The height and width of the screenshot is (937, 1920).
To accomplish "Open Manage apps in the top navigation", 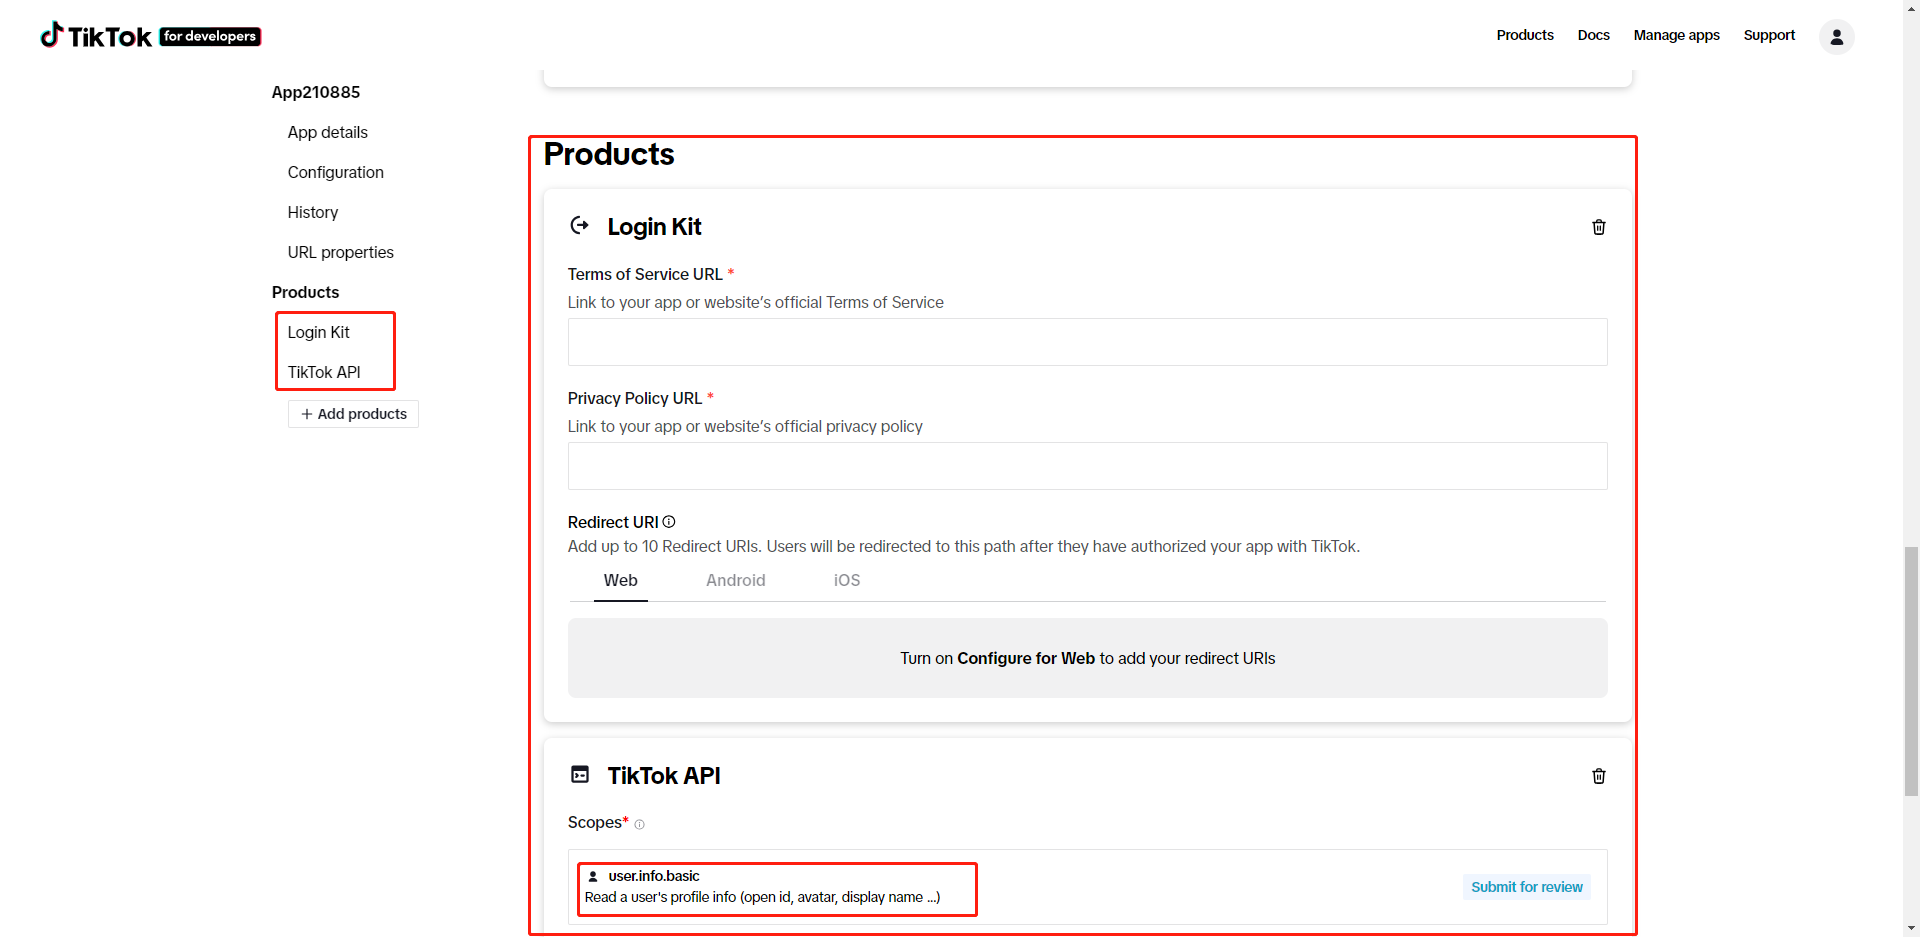I will (1676, 35).
